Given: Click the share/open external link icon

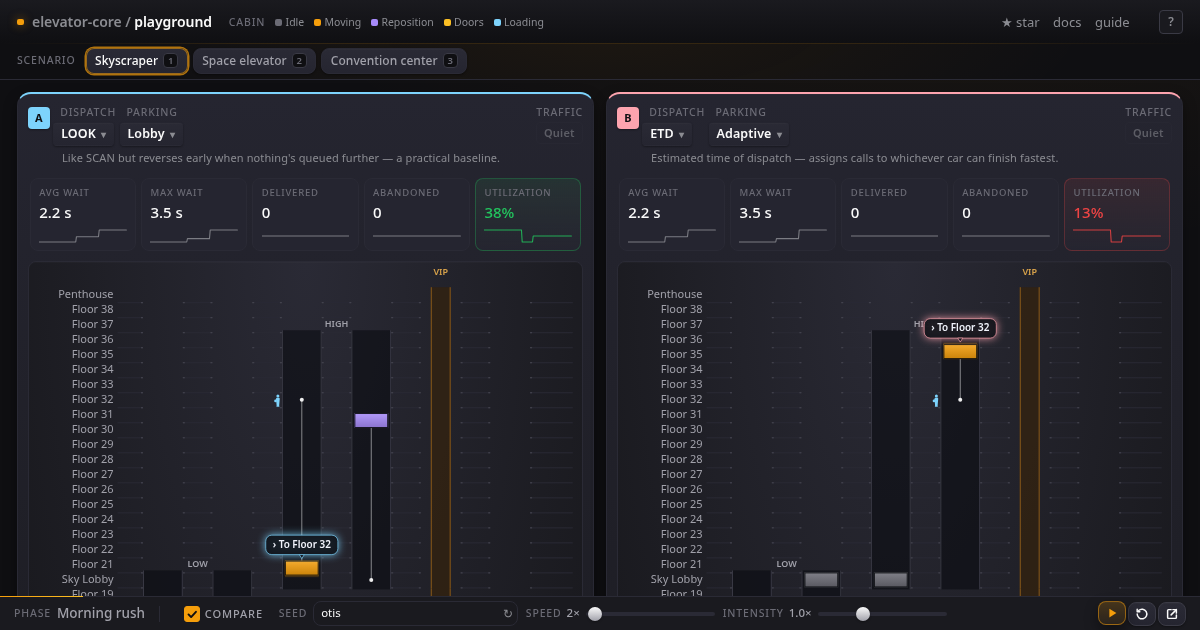Looking at the screenshot, I should (1172, 613).
